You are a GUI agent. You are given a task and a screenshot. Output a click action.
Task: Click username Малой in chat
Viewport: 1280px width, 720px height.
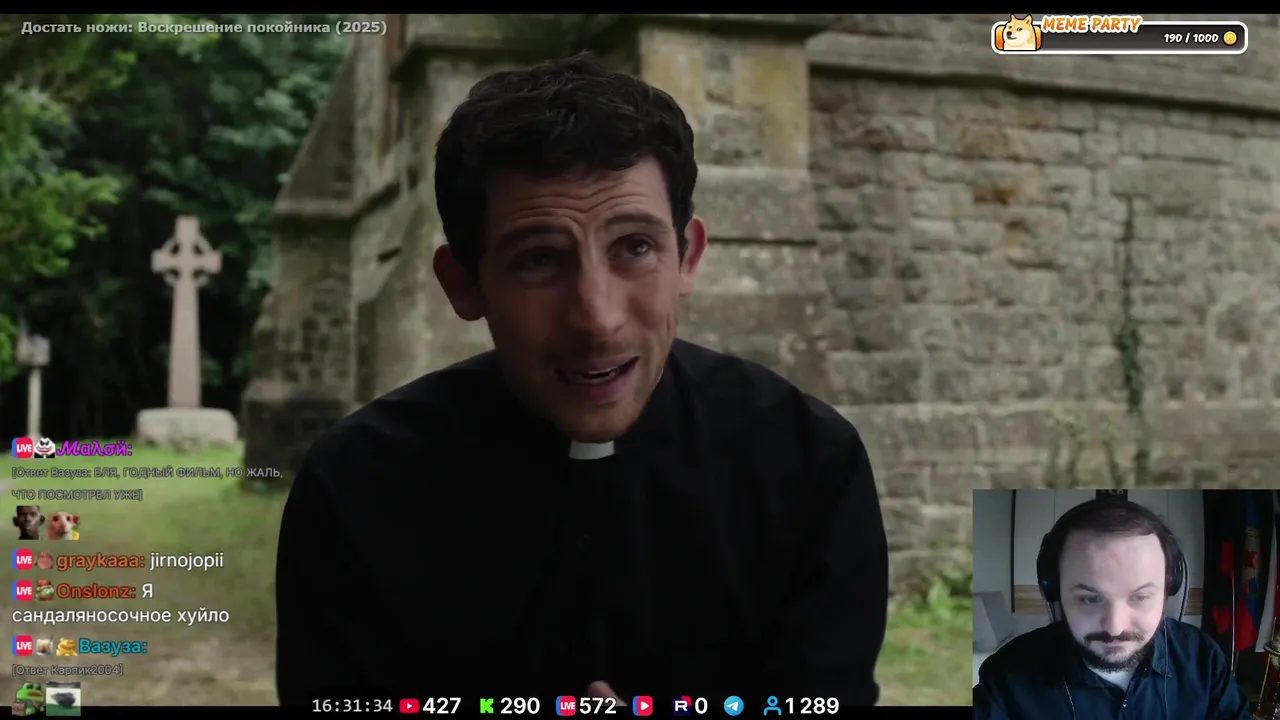95,448
